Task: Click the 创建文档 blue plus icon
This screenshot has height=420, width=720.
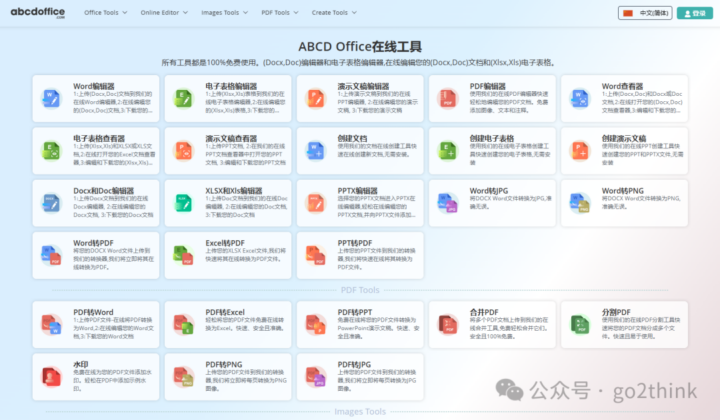Action: pyautogui.click(x=315, y=151)
